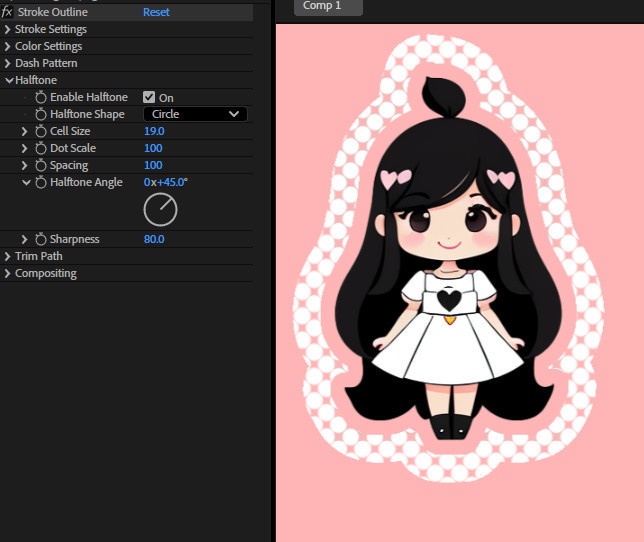The image size is (644, 542).
Task: Toggle the Sharpness stopwatch
Action: pyautogui.click(x=41, y=239)
